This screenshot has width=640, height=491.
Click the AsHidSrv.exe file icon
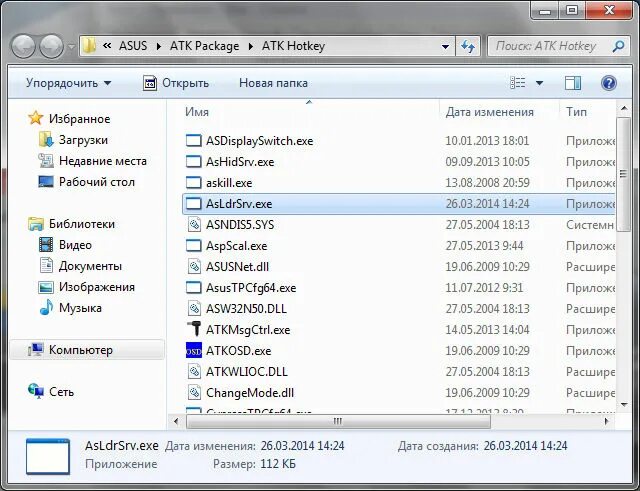point(193,162)
